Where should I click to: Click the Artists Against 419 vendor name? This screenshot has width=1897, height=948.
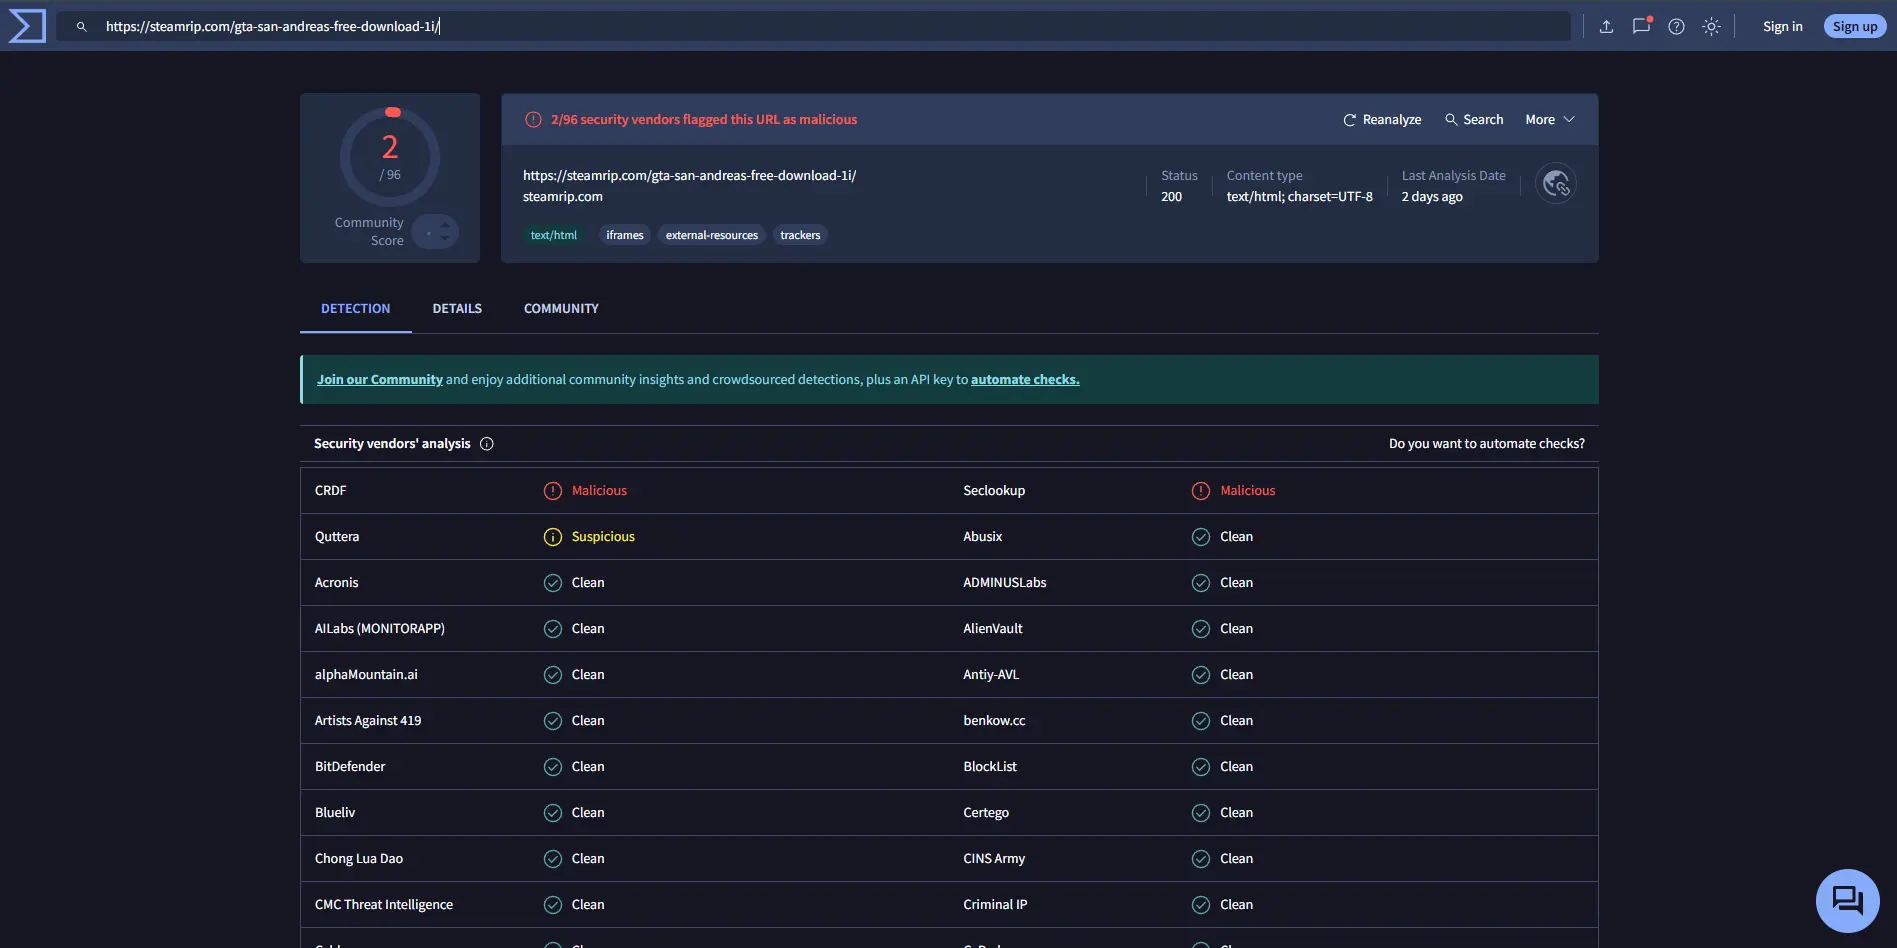click(368, 721)
